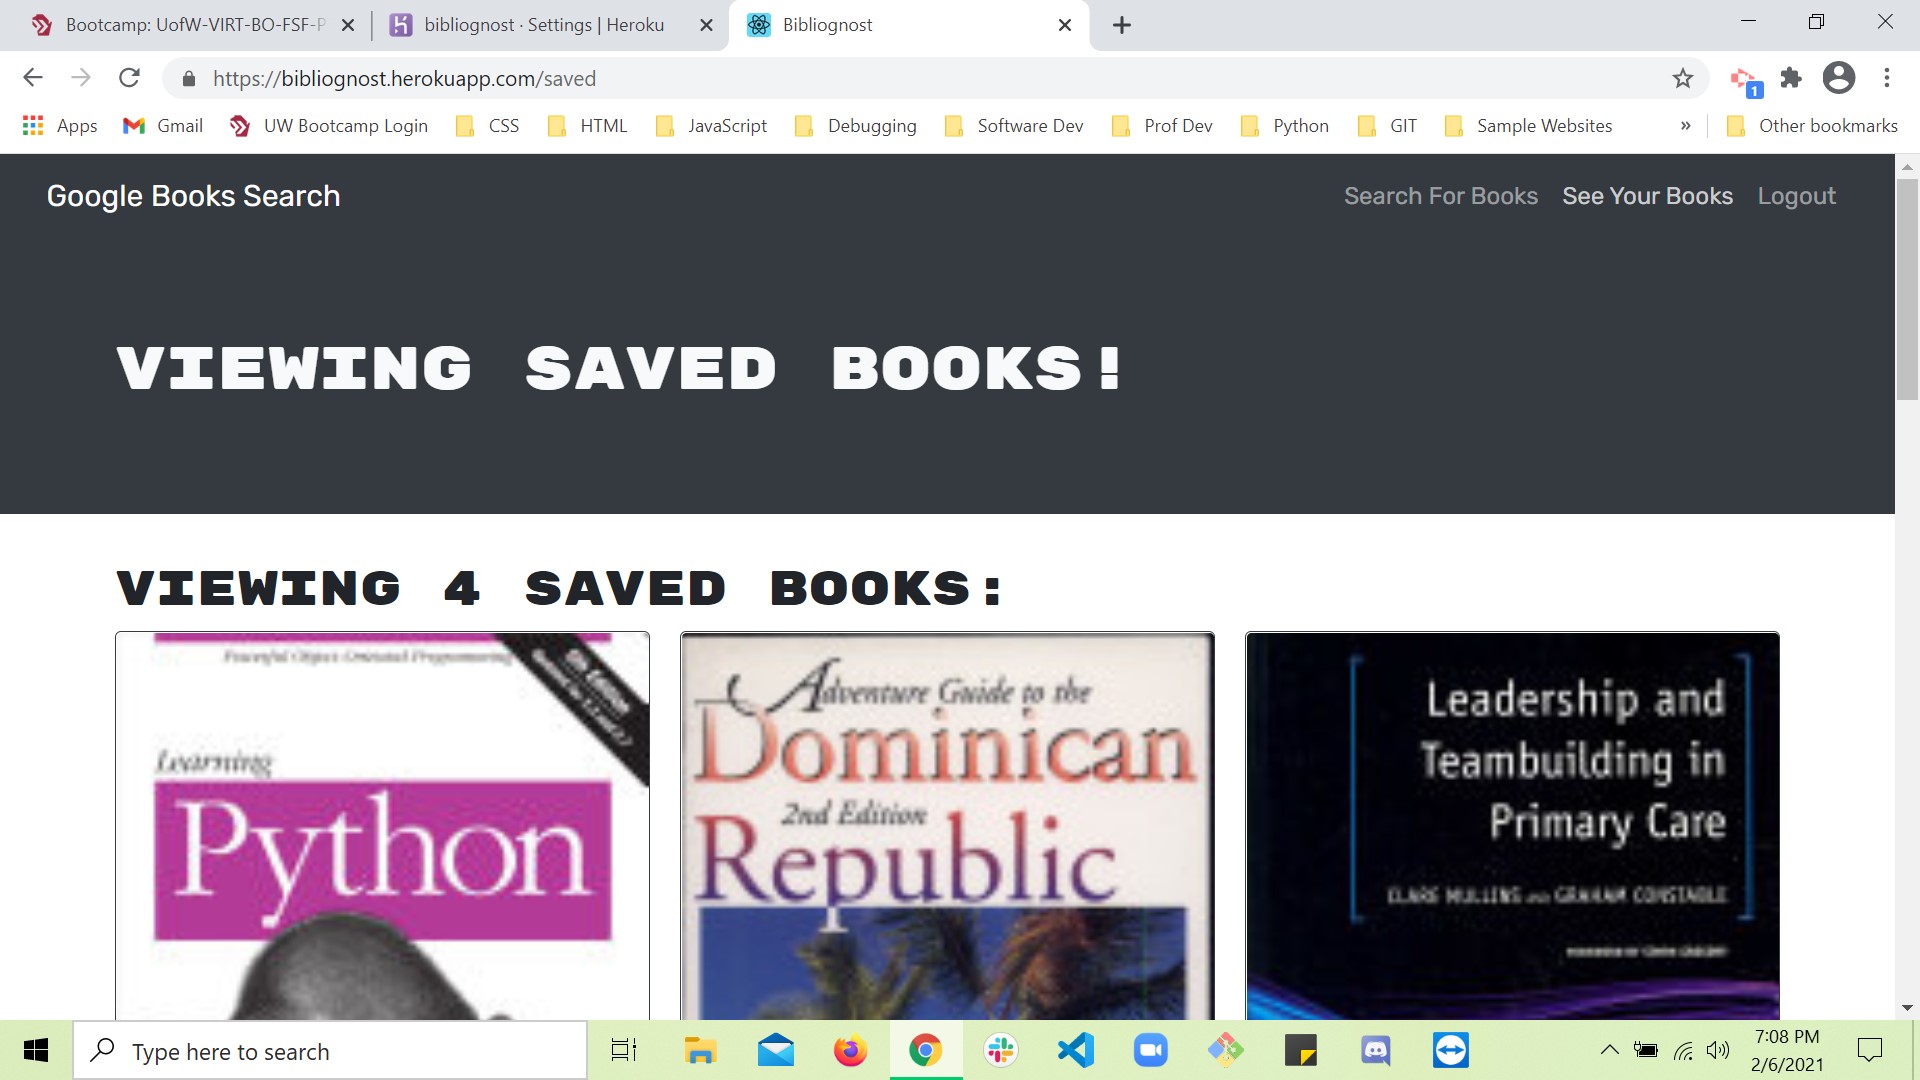Click the Google Books Search brand link

click(193, 196)
